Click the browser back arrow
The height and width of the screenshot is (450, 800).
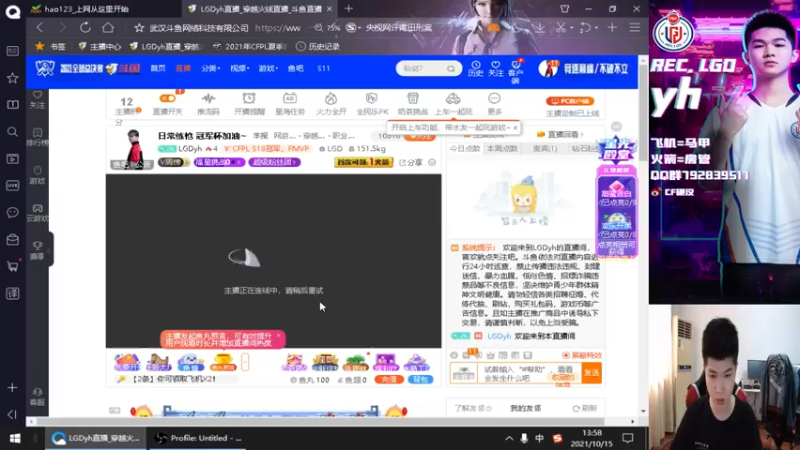coord(40,28)
